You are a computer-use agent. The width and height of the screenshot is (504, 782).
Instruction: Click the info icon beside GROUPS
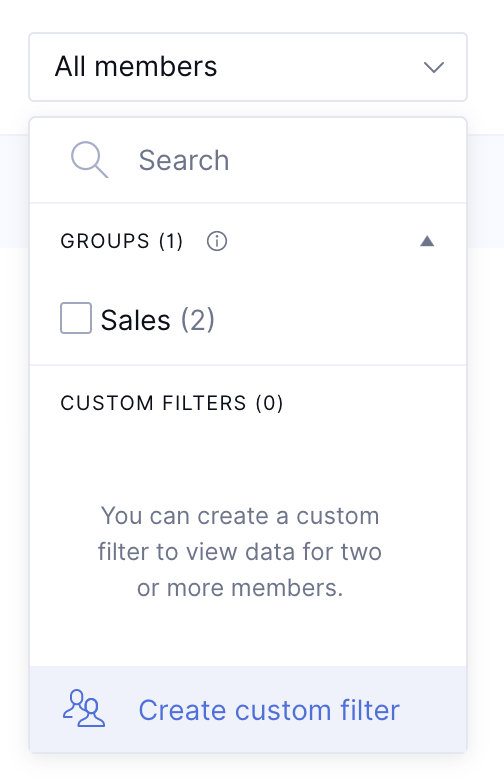(217, 241)
